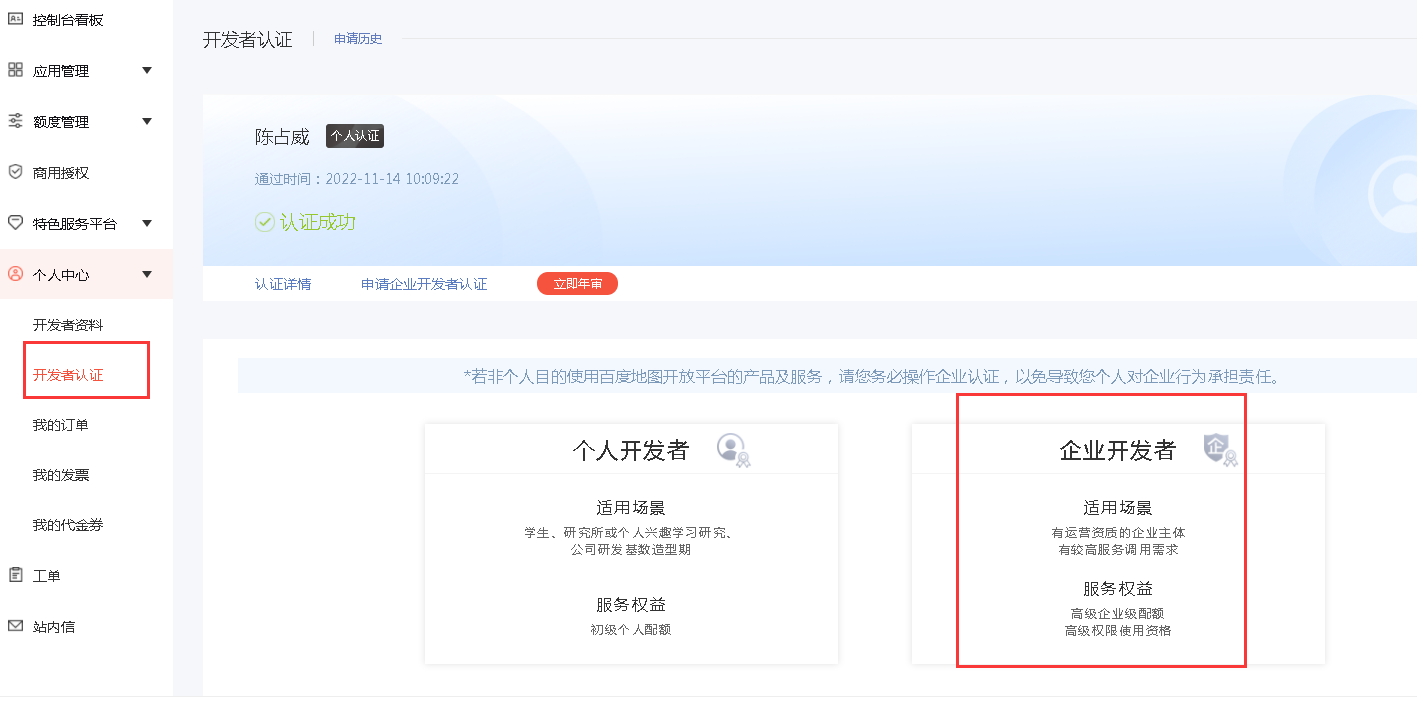Click the enterprise certification notice text
Screen dimensions: 1417x701
click(x=872, y=377)
